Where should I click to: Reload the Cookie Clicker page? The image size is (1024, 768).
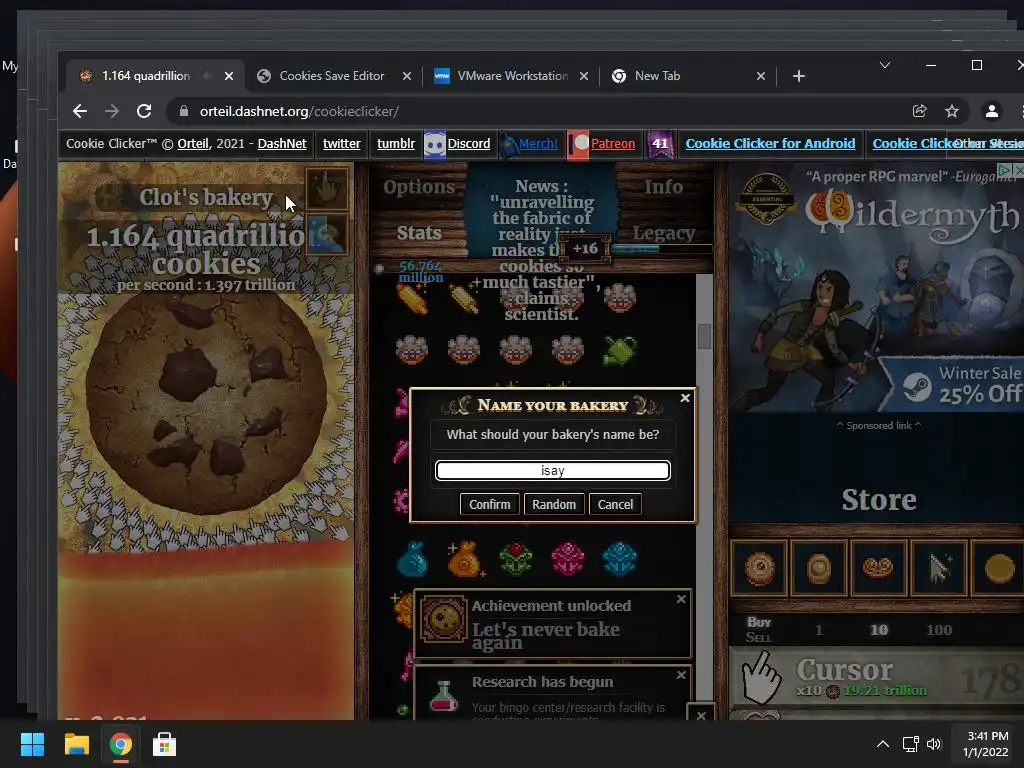(144, 111)
